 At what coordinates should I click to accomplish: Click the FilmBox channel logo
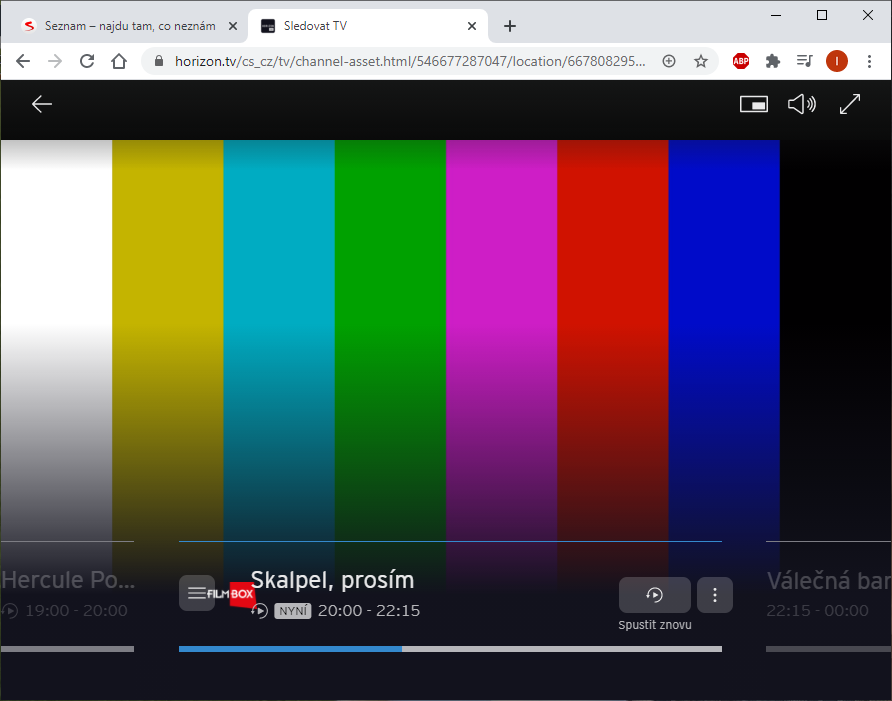(x=231, y=594)
